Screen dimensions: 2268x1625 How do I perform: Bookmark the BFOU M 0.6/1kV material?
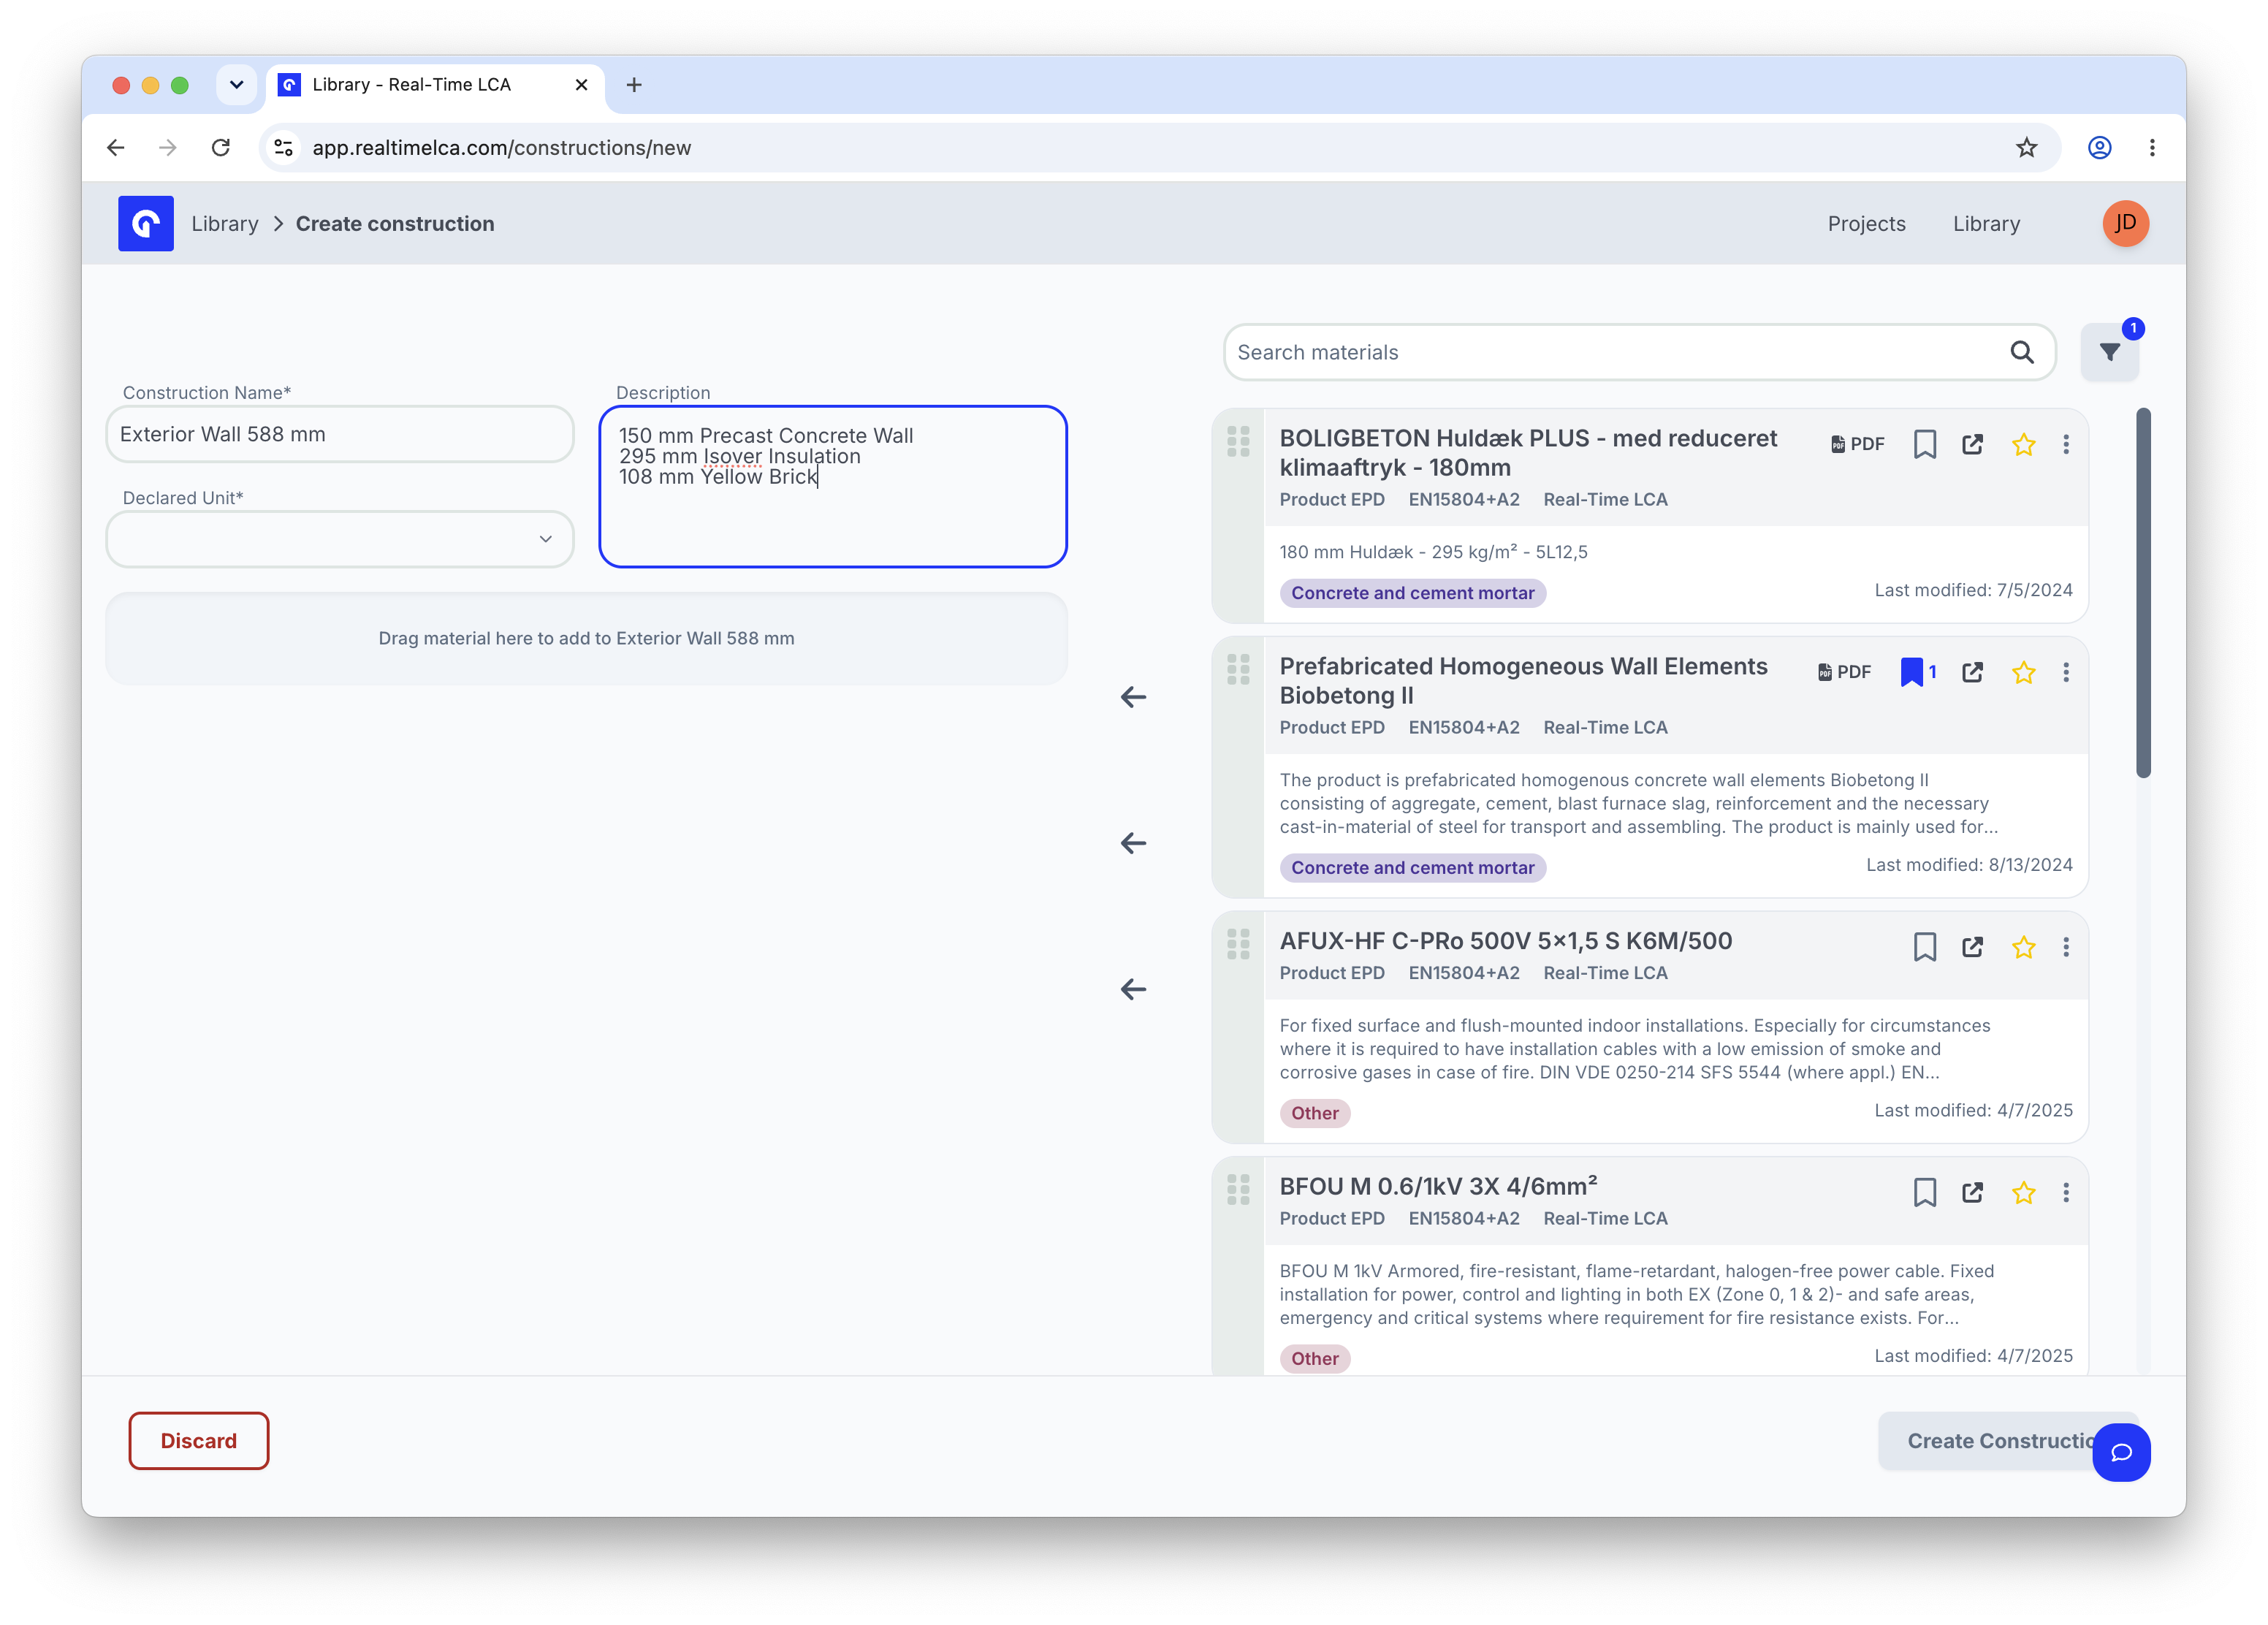coord(1924,1192)
